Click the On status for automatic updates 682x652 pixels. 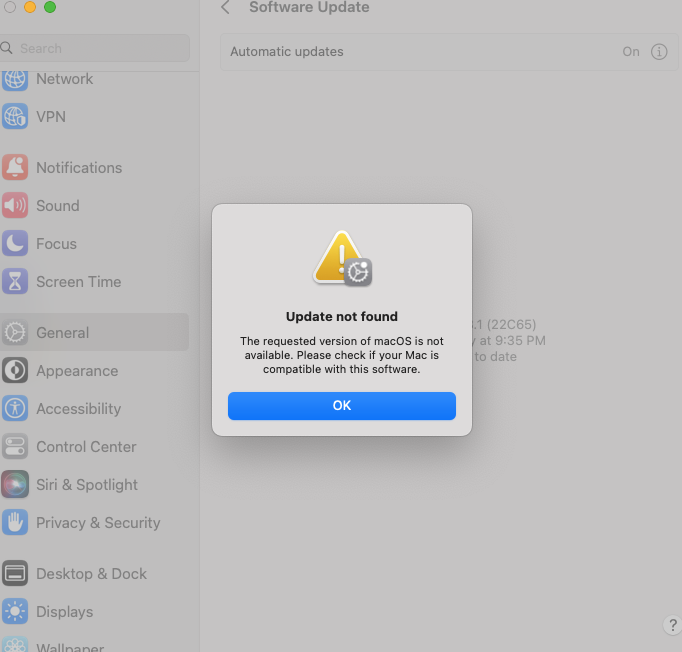click(x=631, y=52)
